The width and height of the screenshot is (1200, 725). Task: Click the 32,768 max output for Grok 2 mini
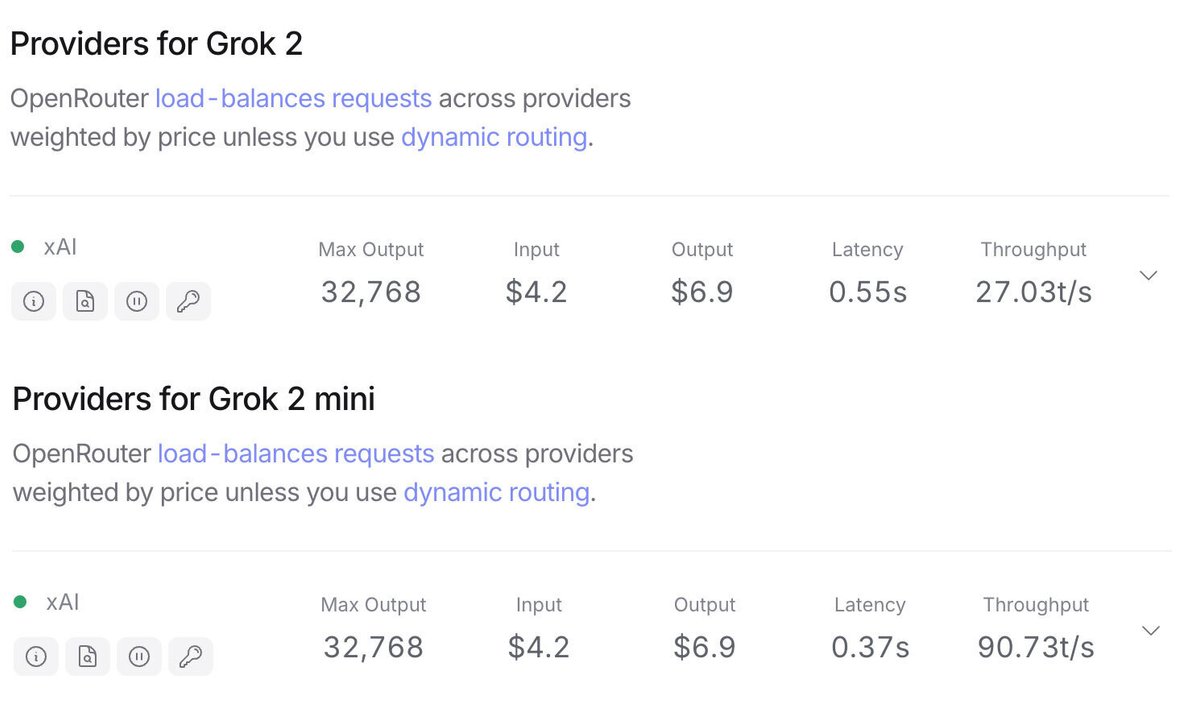click(373, 647)
